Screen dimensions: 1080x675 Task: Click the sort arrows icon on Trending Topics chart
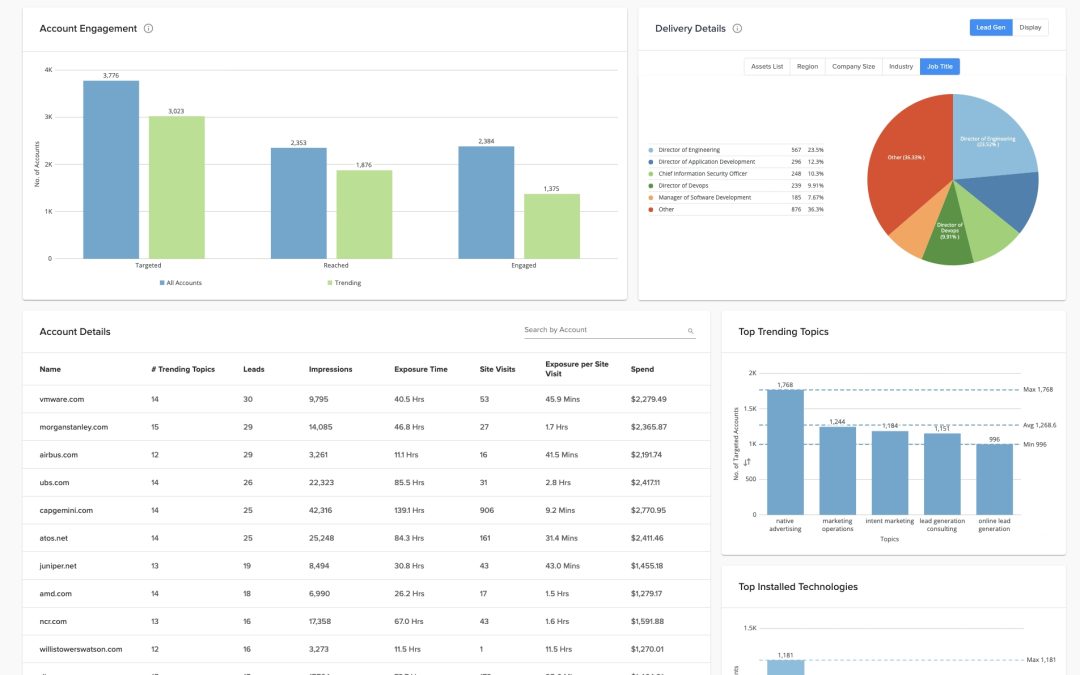pyautogui.click(x=747, y=462)
